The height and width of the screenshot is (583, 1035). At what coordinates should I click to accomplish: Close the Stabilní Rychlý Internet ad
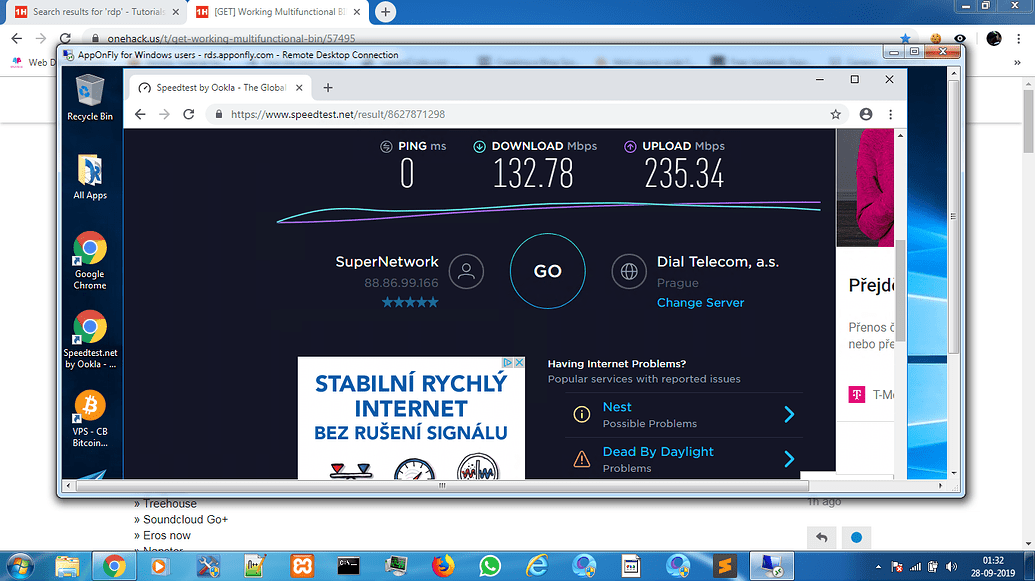pyautogui.click(x=519, y=362)
